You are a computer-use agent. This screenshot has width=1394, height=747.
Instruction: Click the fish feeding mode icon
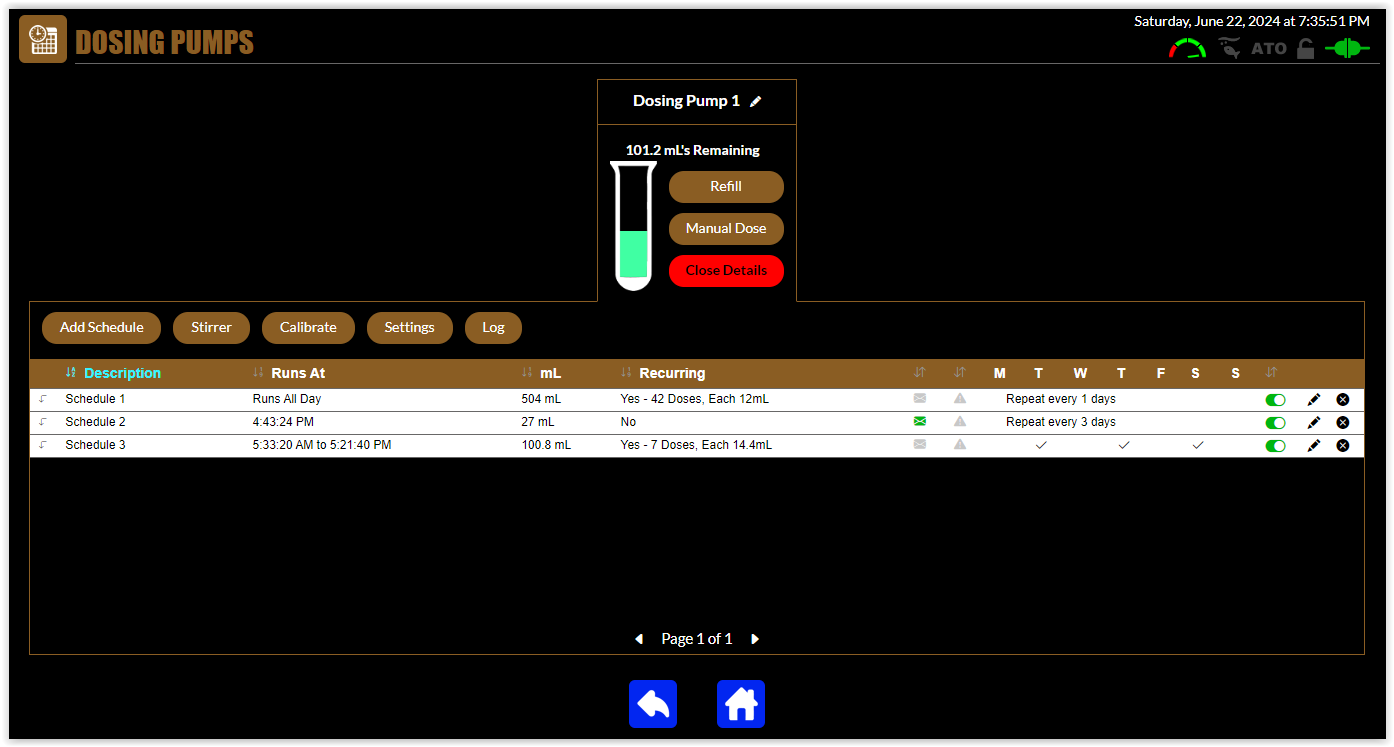point(1229,48)
